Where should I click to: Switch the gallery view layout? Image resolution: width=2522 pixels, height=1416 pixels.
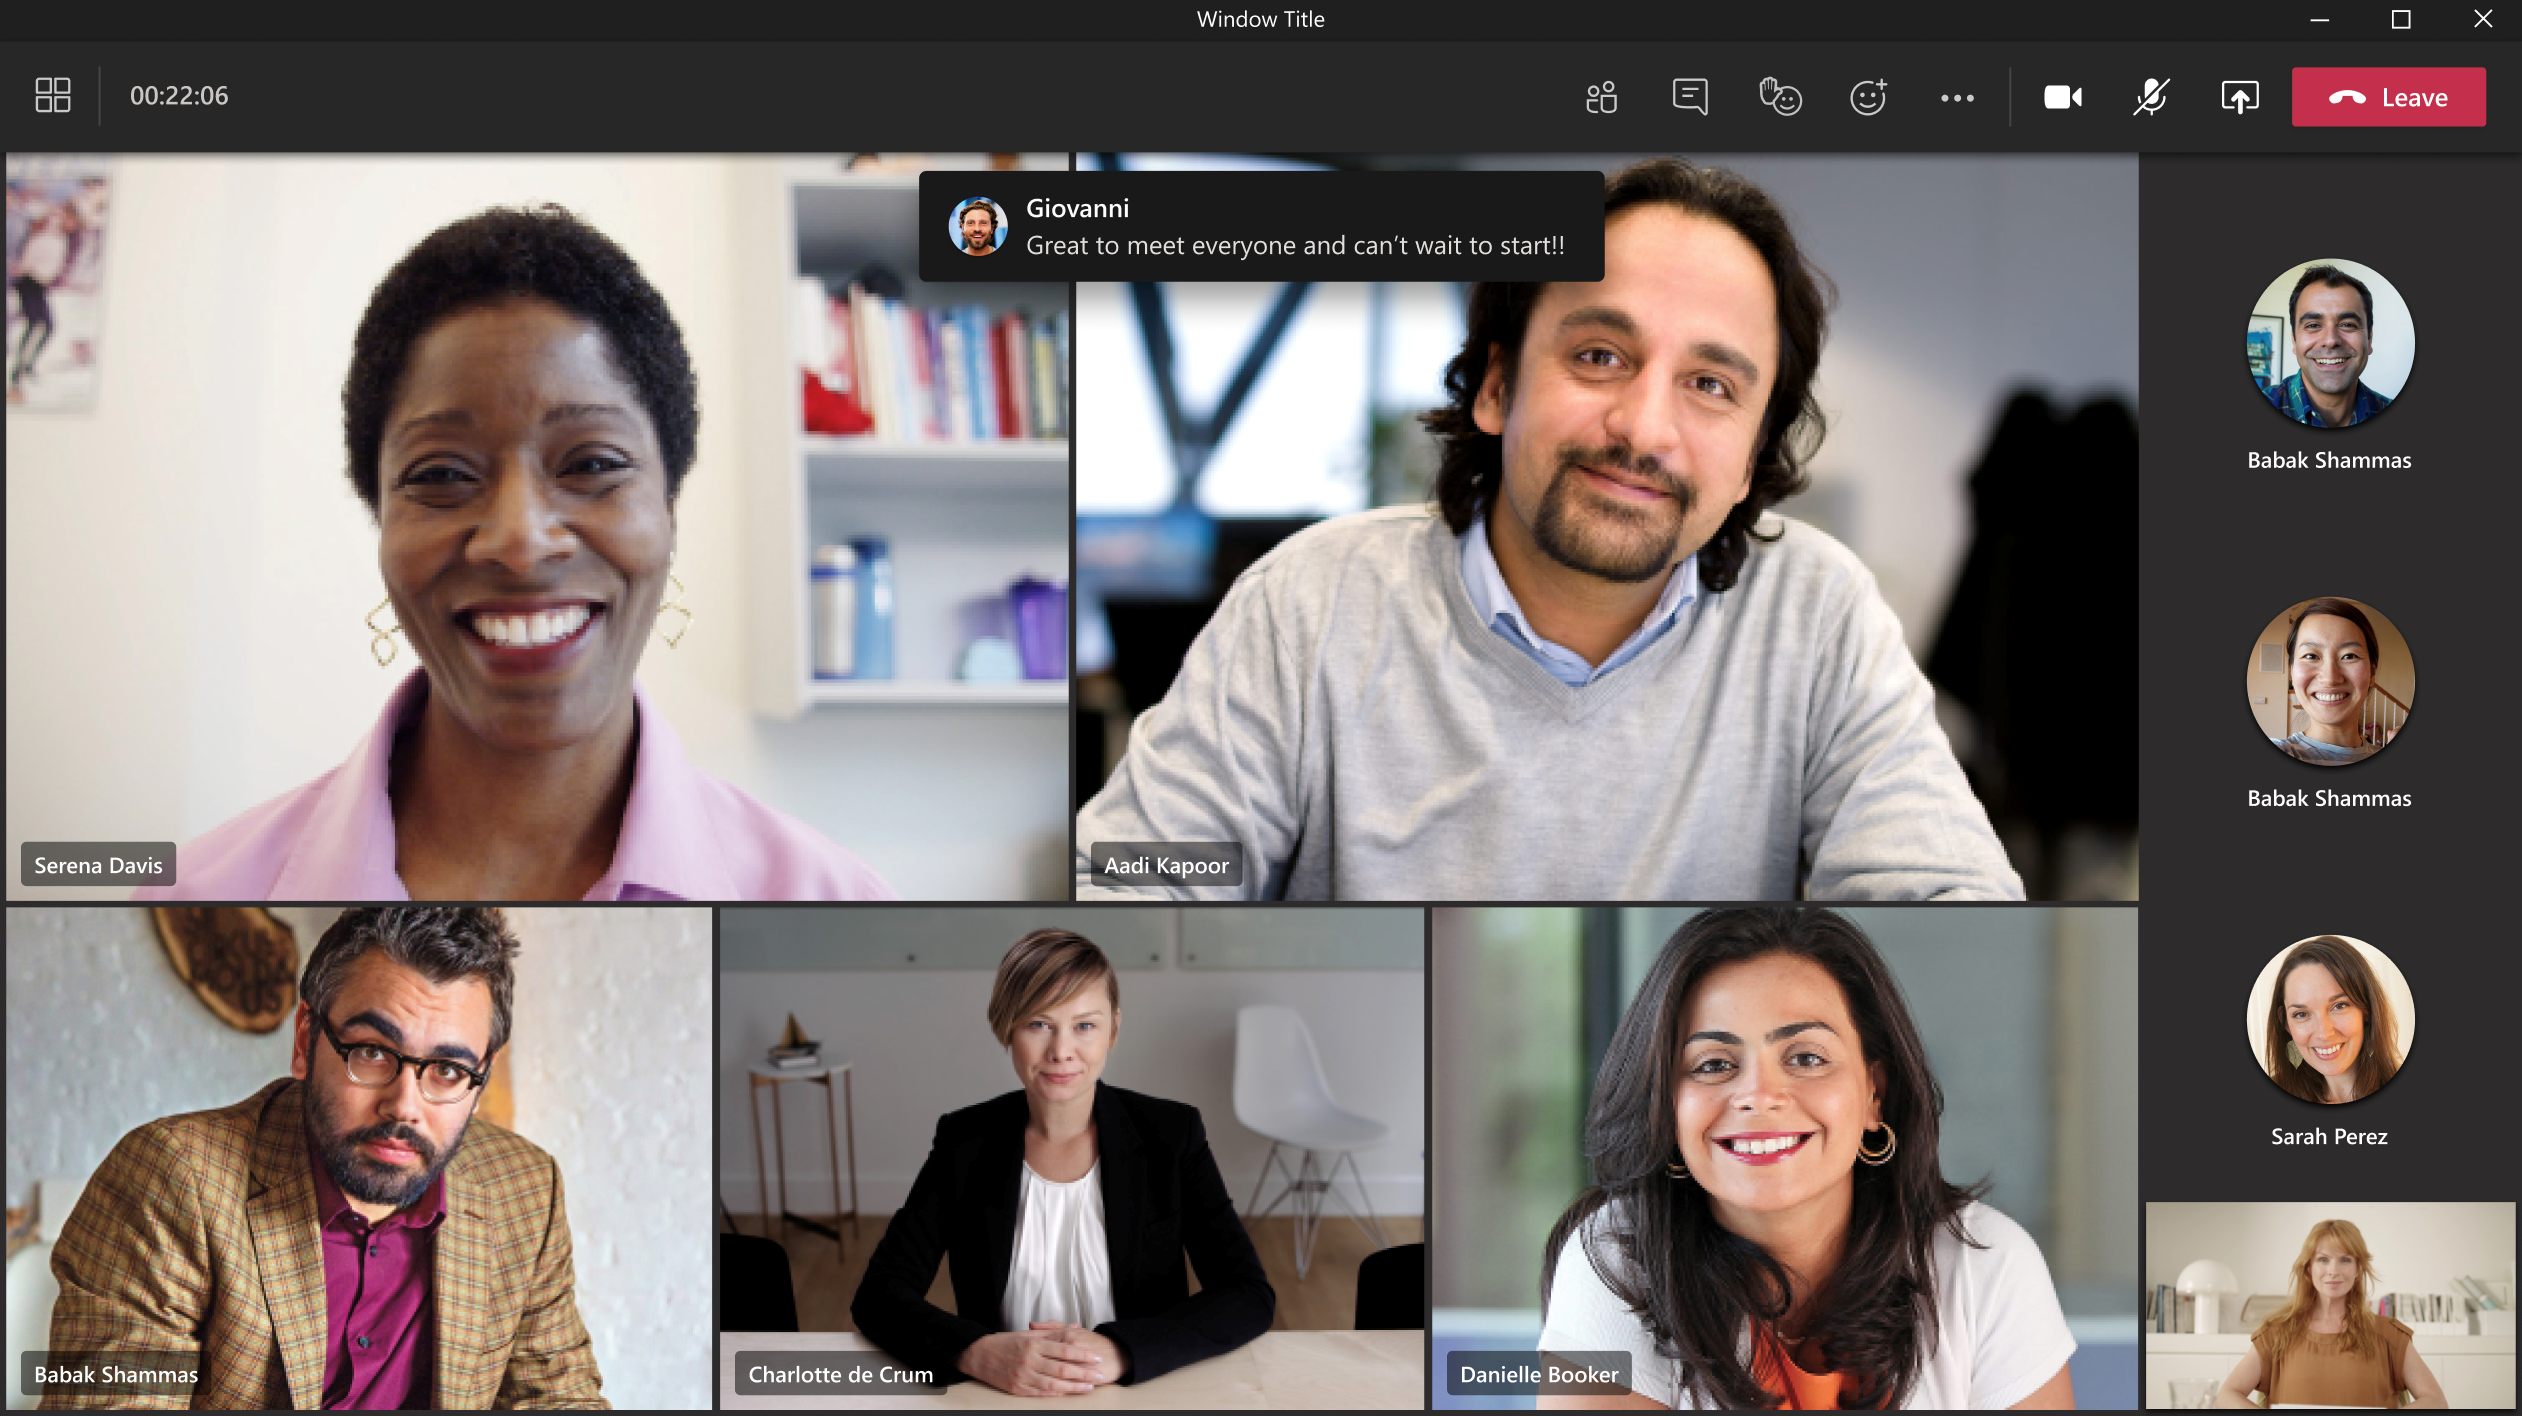tap(51, 95)
